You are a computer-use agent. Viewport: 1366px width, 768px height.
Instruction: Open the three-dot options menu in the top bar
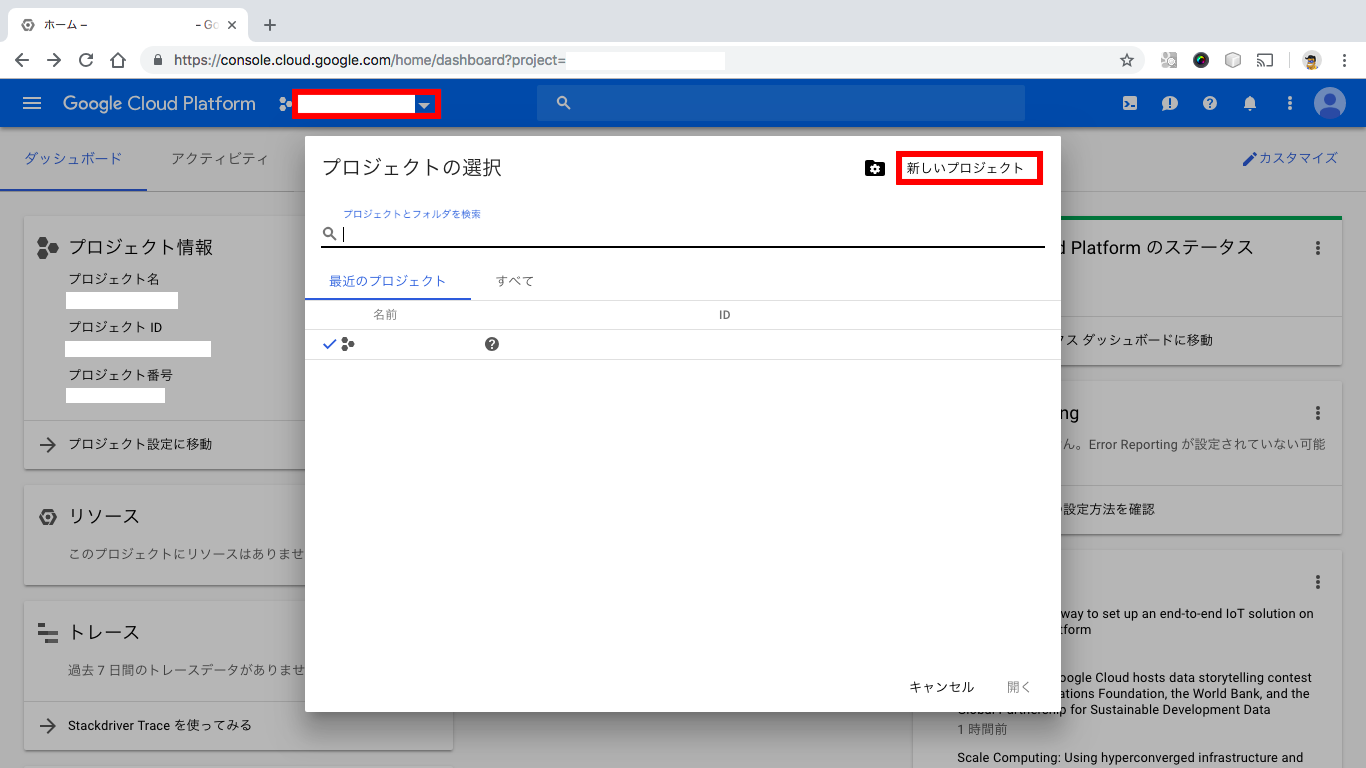click(x=1289, y=102)
